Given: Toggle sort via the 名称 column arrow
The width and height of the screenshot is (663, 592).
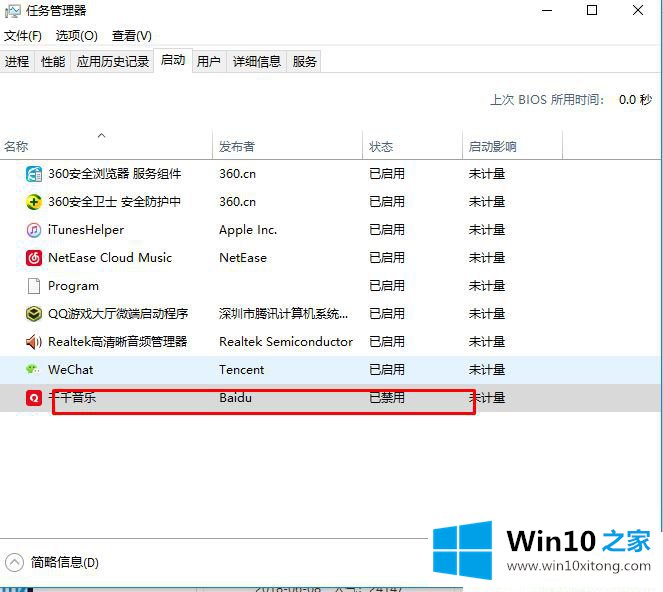Looking at the screenshot, I should (101, 135).
